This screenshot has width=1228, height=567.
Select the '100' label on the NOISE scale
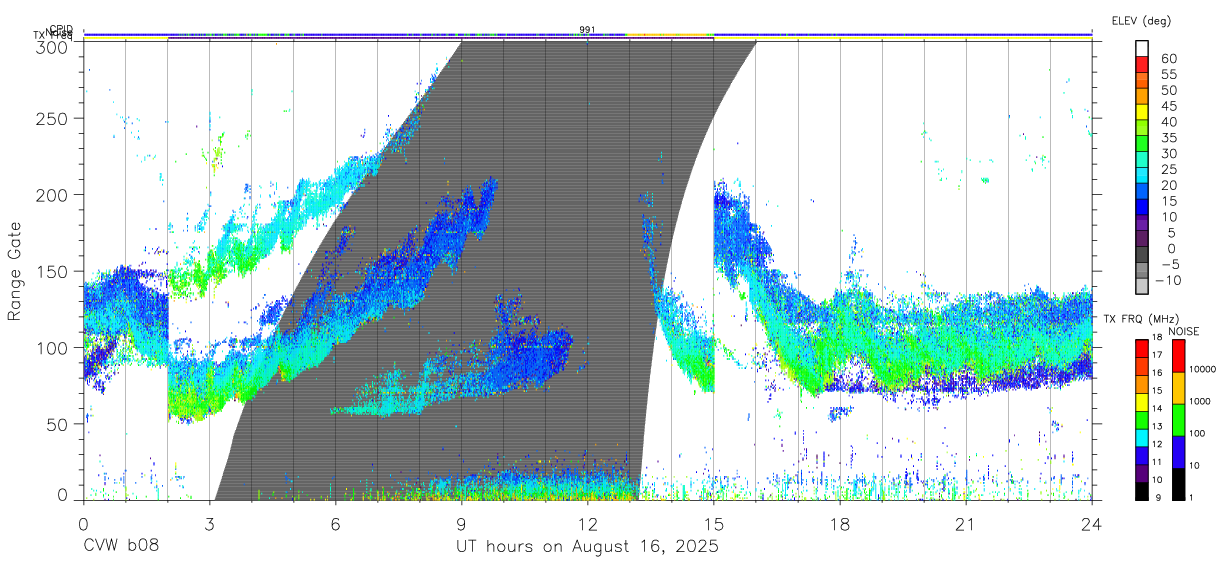pos(1198,433)
